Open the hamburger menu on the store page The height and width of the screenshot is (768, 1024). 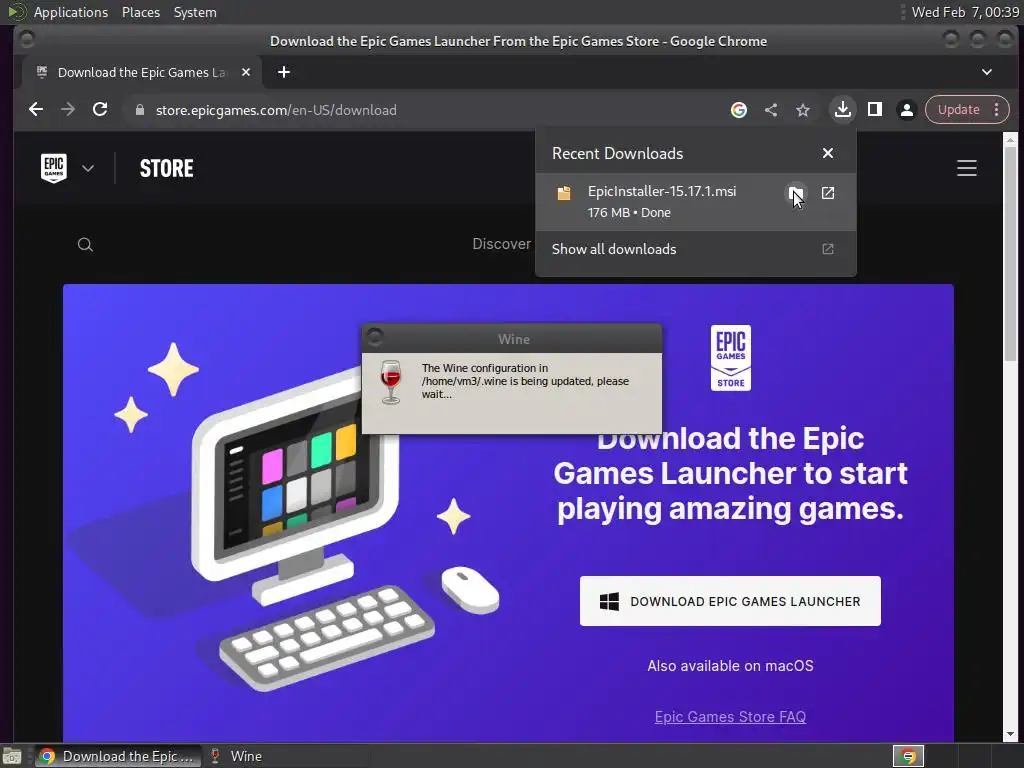pyautogui.click(x=967, y=168)
